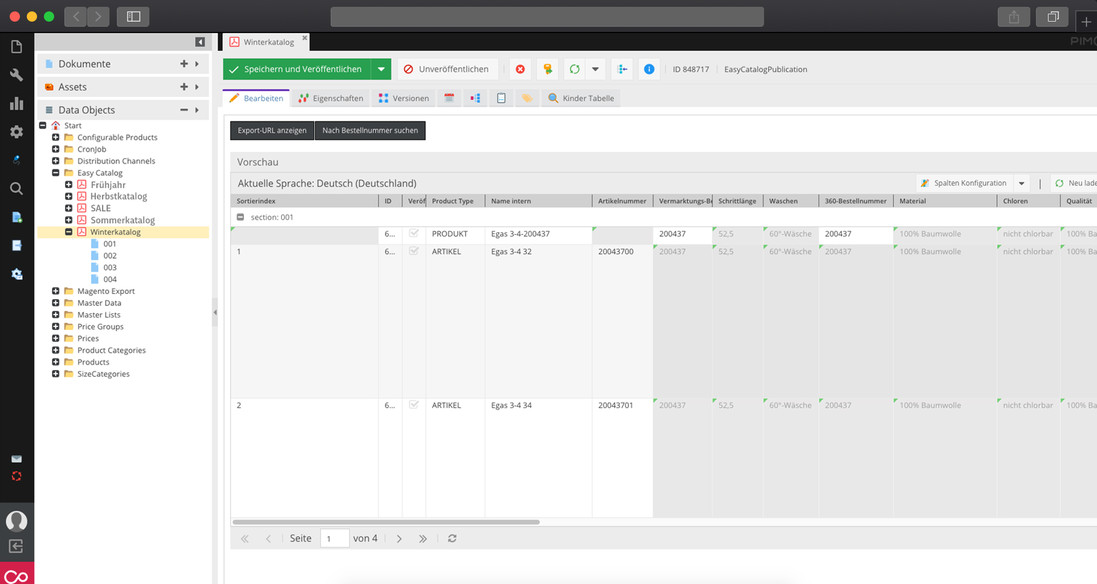Open the wrench Tools menu in sidebar
This screenshot has width=1097, height=584.
point(16,75)
